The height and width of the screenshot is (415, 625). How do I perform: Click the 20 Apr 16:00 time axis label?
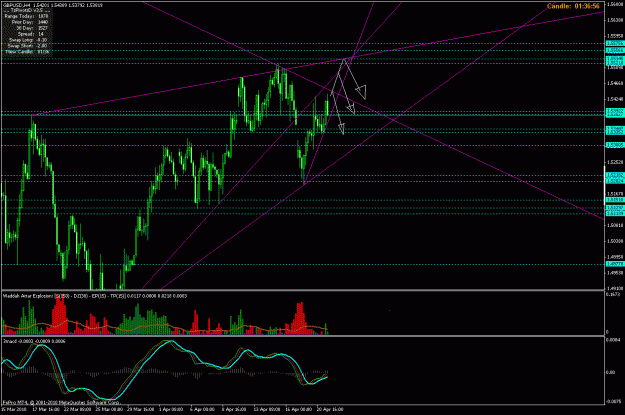coord(330,409)
